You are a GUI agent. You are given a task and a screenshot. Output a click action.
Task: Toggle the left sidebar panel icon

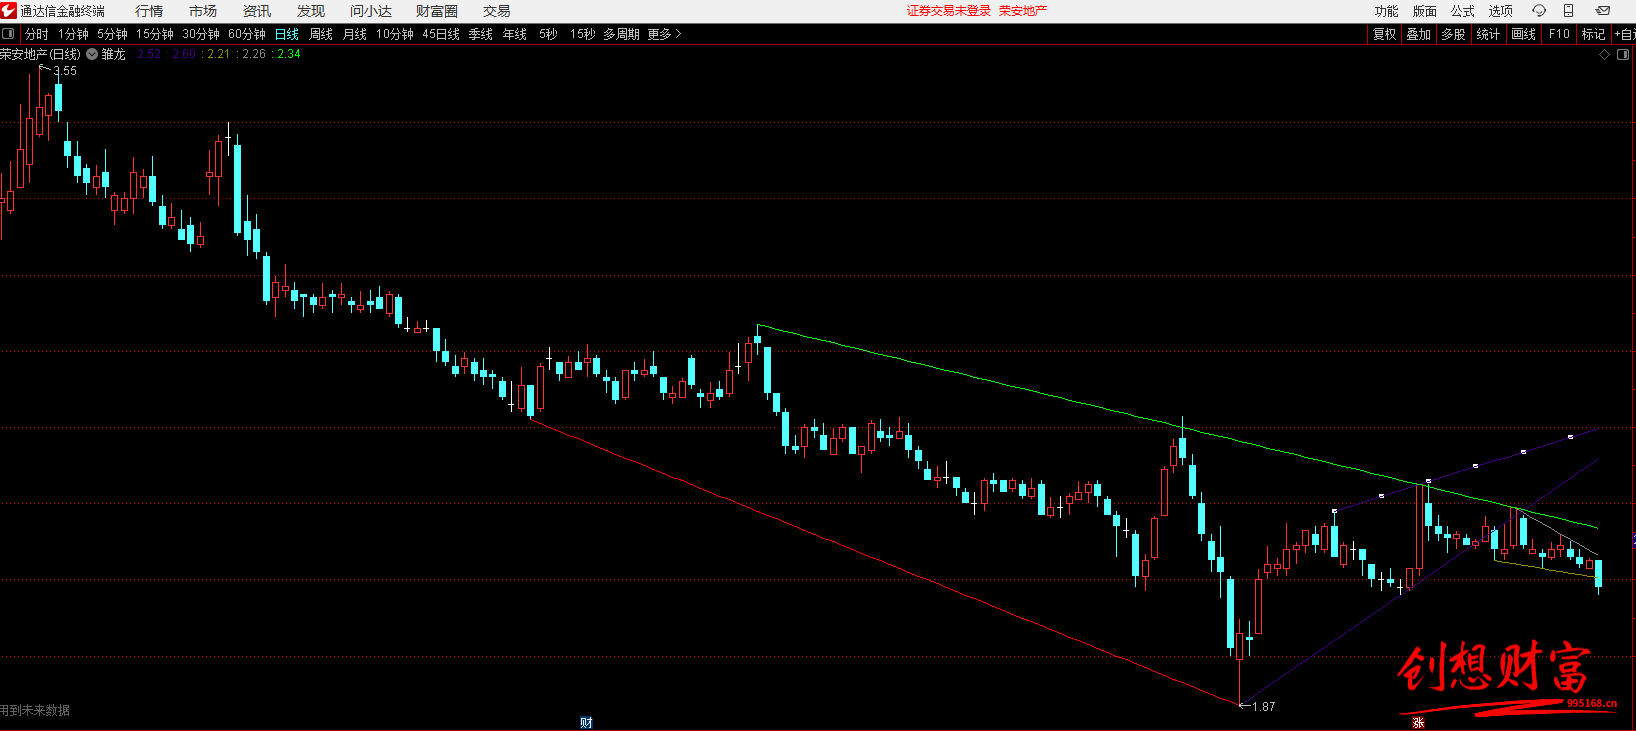pos(8,34)
